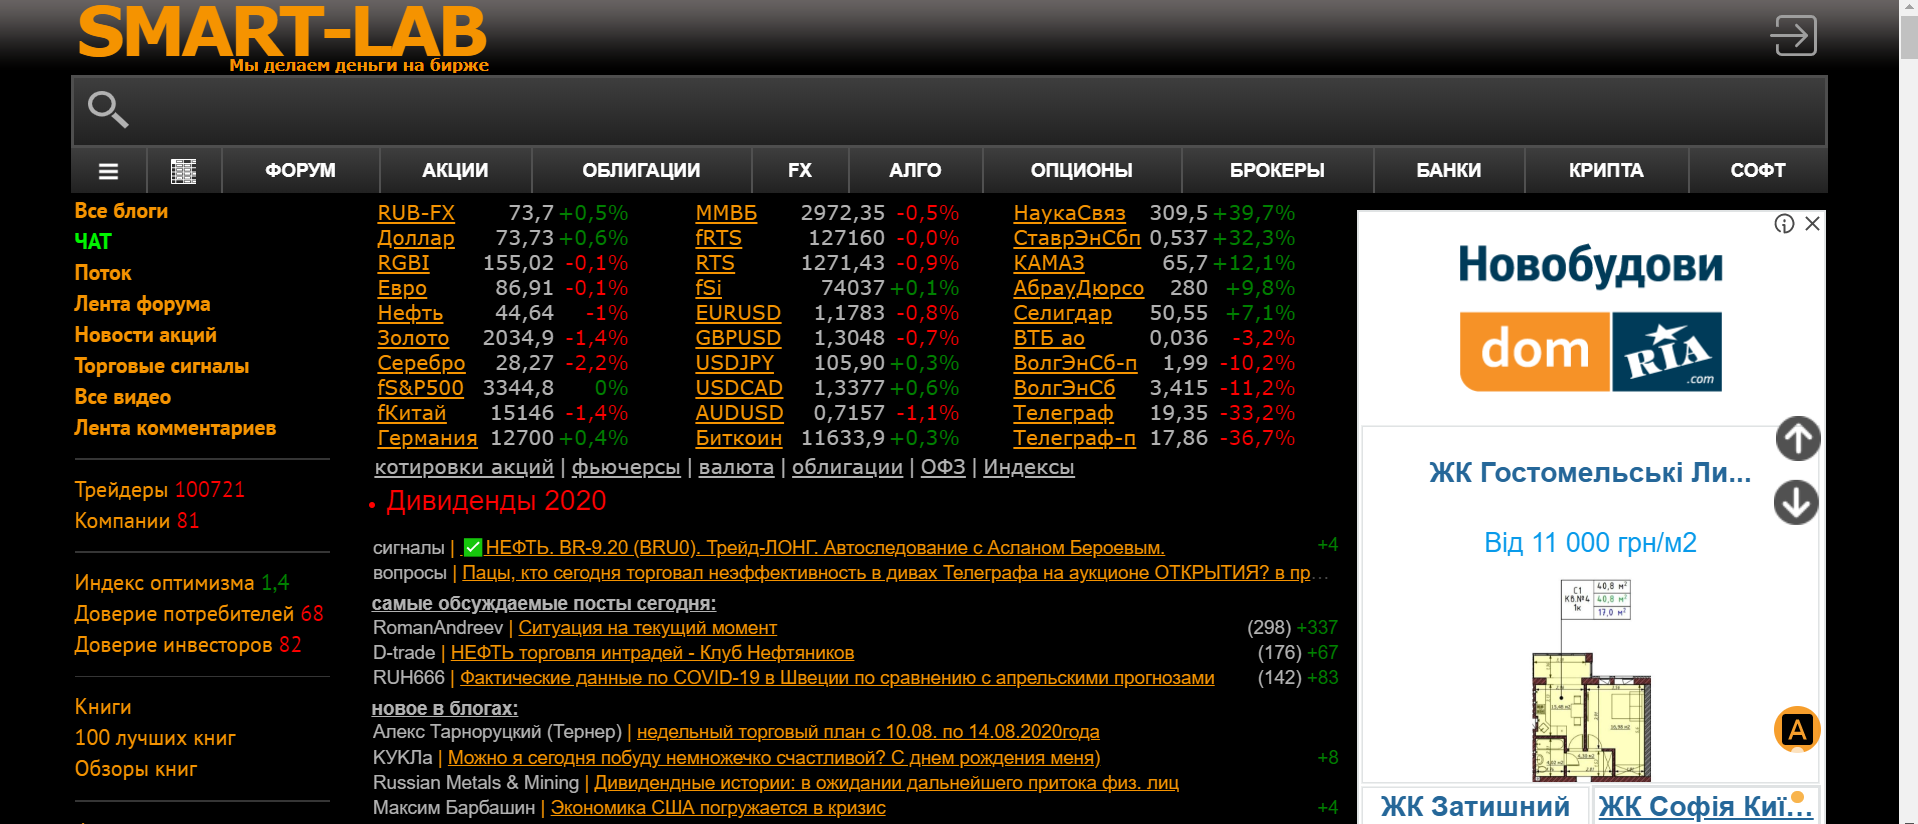Click the Трейдеры 100721 link
The width and height of the screenshot is (1918, 824).
pyautogui.click(x=160, y=490)
